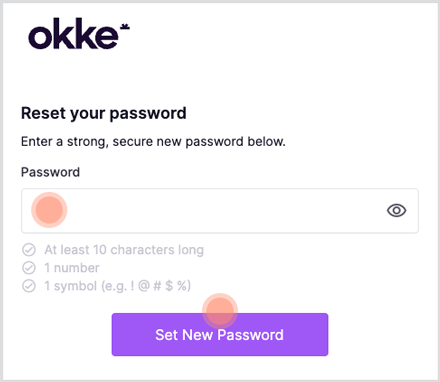
Task: Click the checkmark icon beside 1 symbol
Action: point(29,286)
